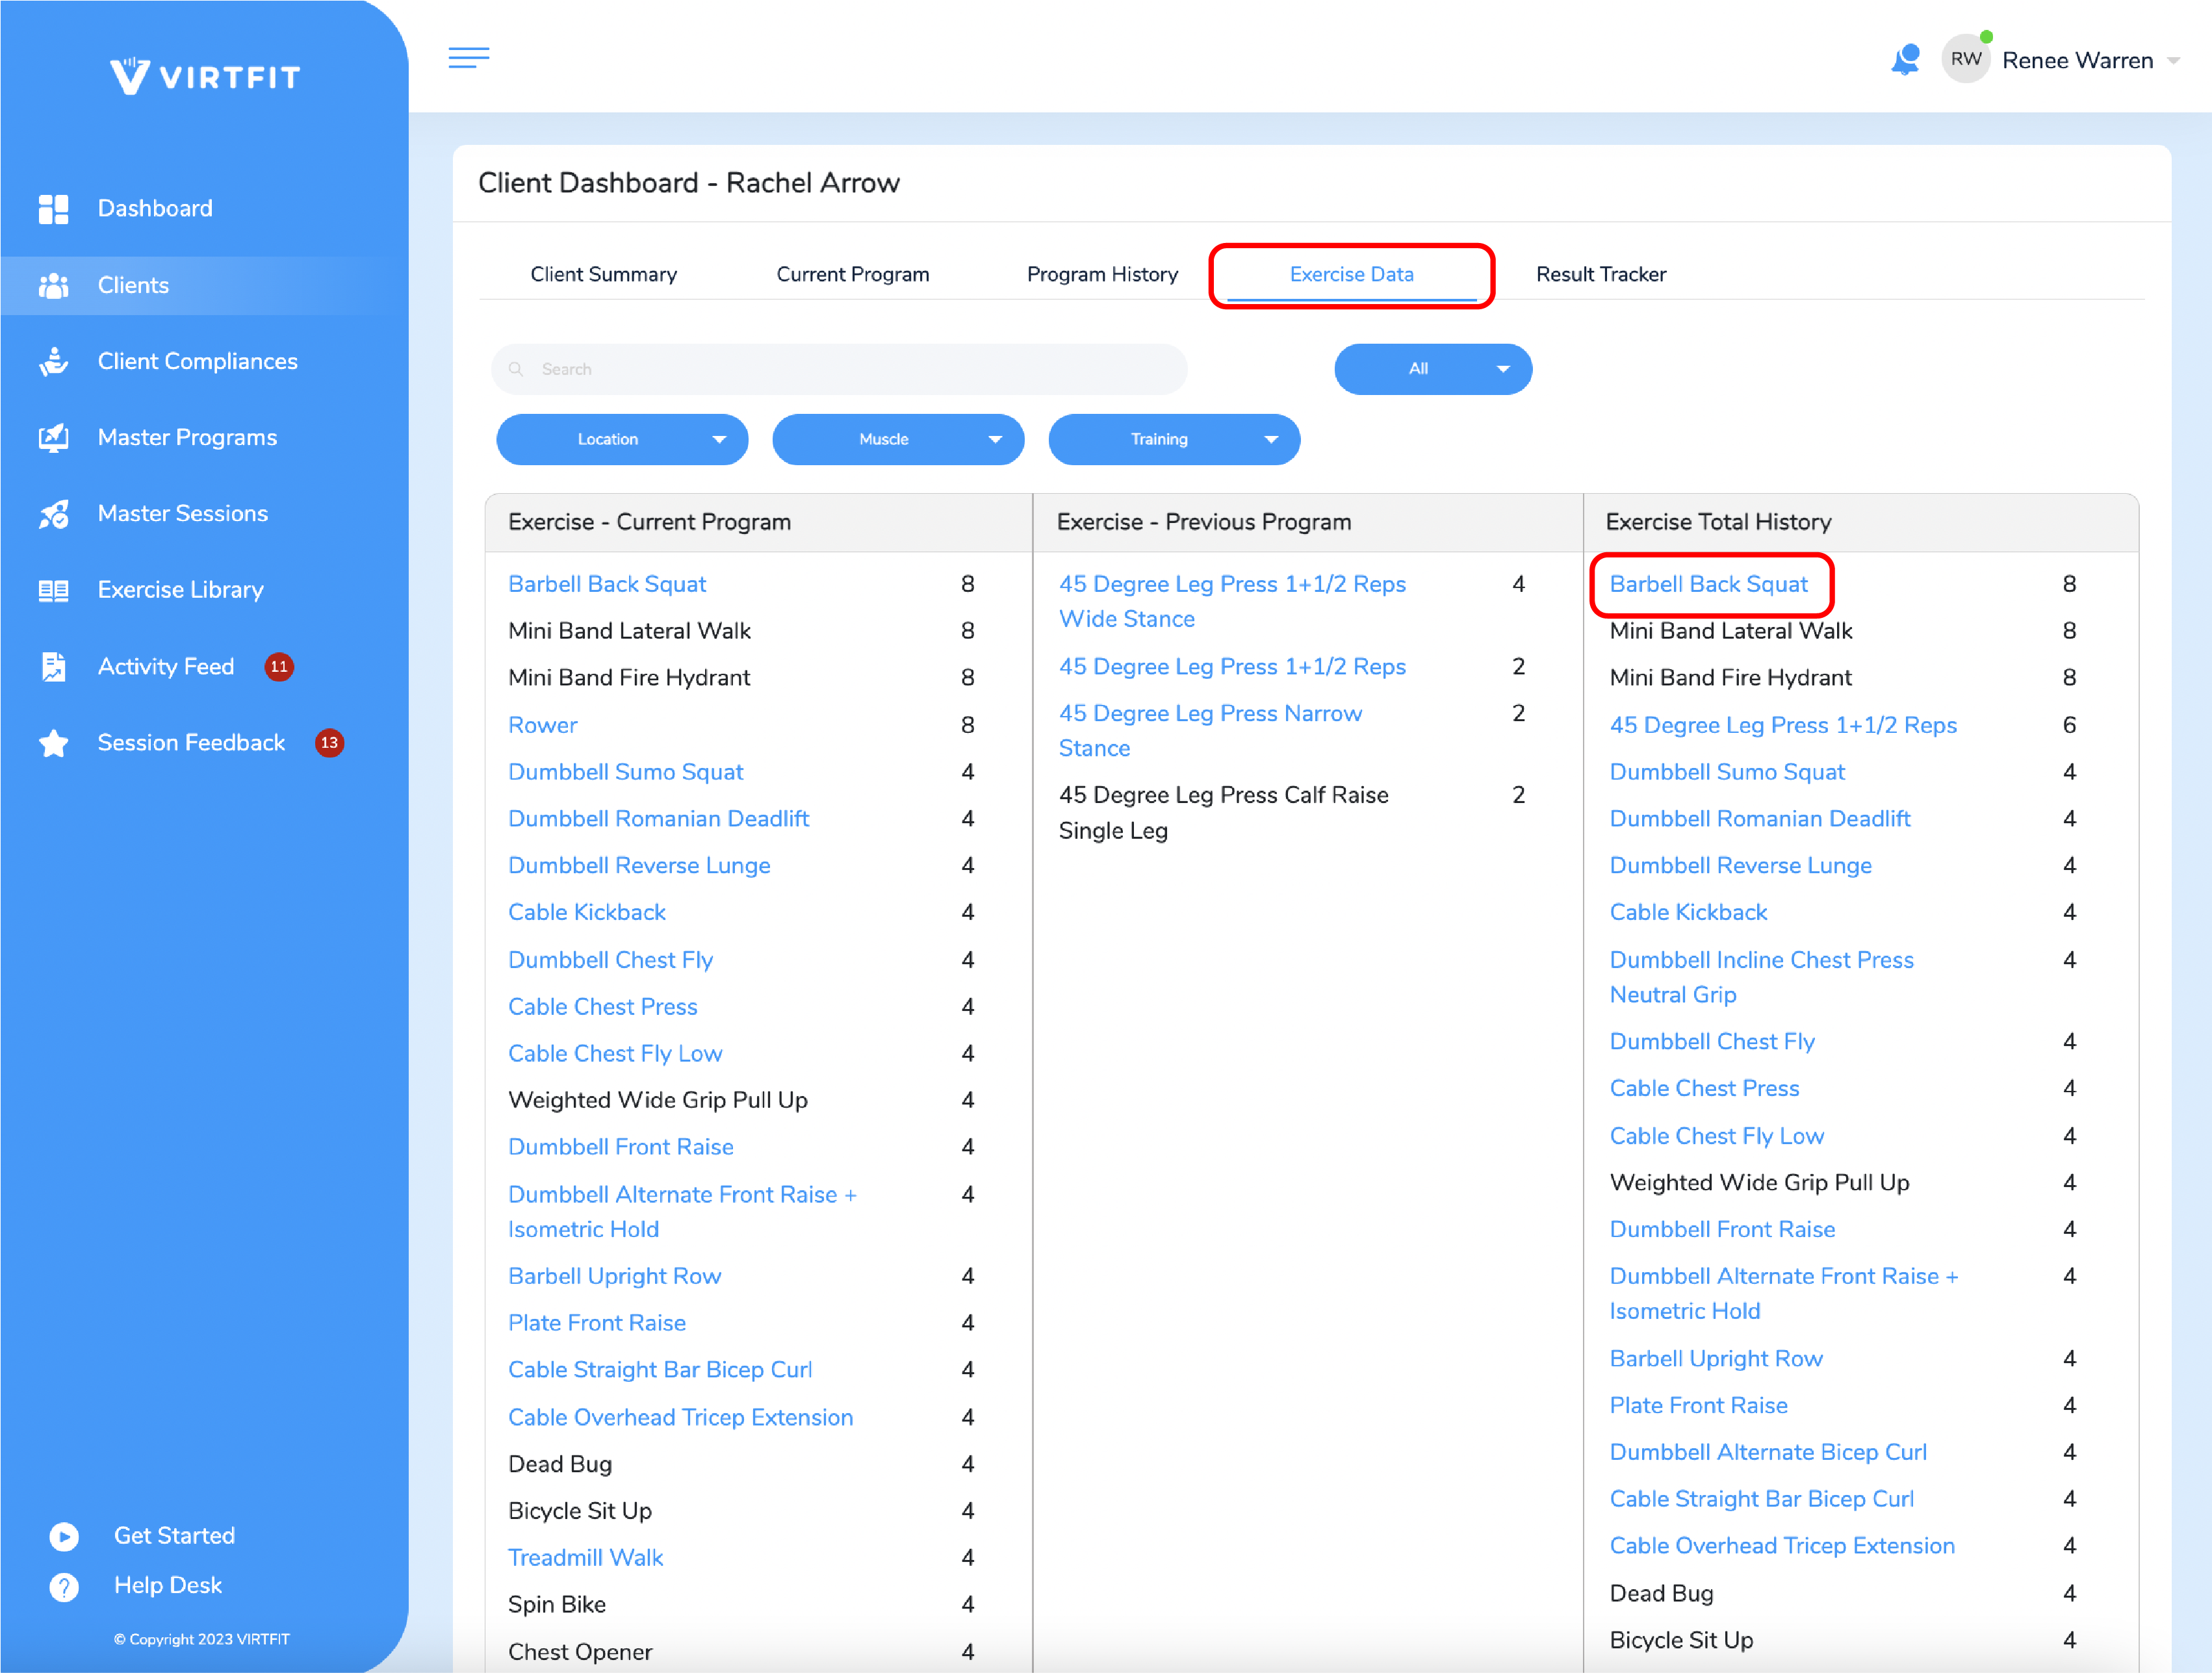Open Exercise Library in the sidebar
This screenshot has width=2212, height=1673.
coord(181,590)
